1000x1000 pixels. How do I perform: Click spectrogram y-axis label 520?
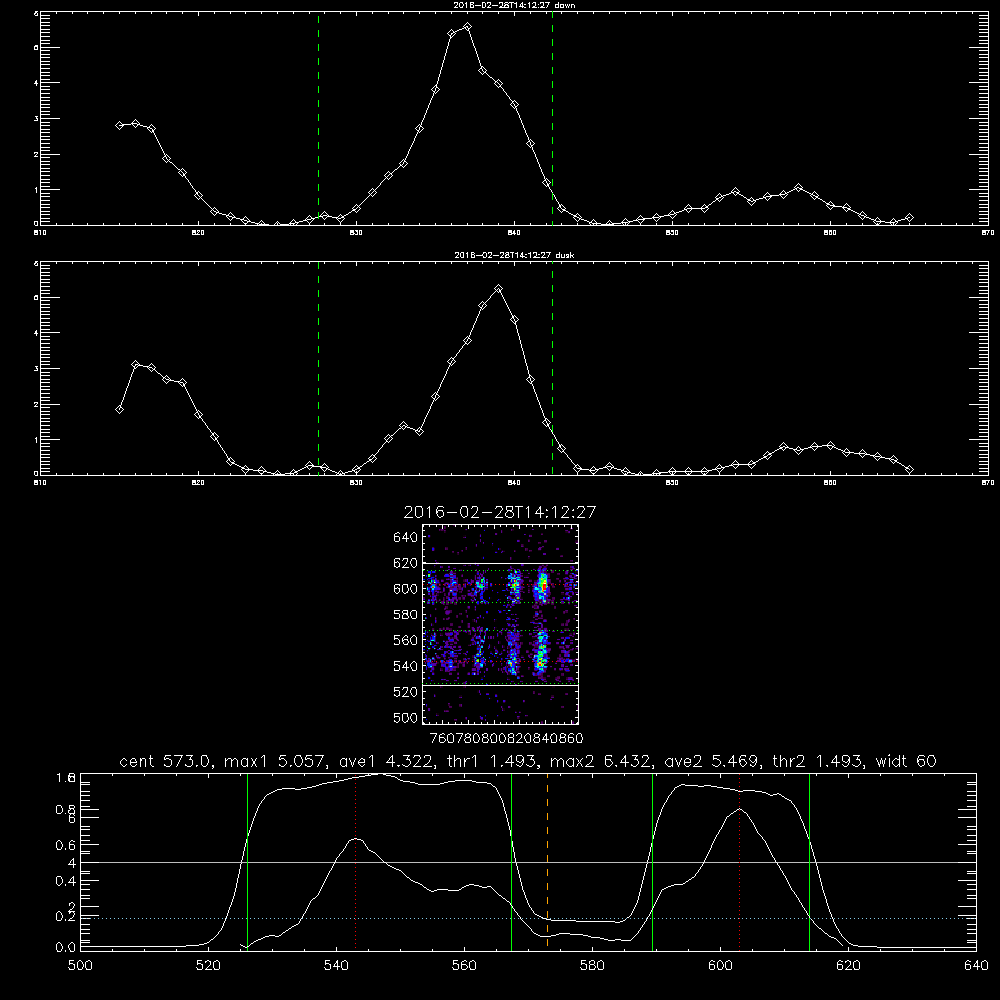406,692
